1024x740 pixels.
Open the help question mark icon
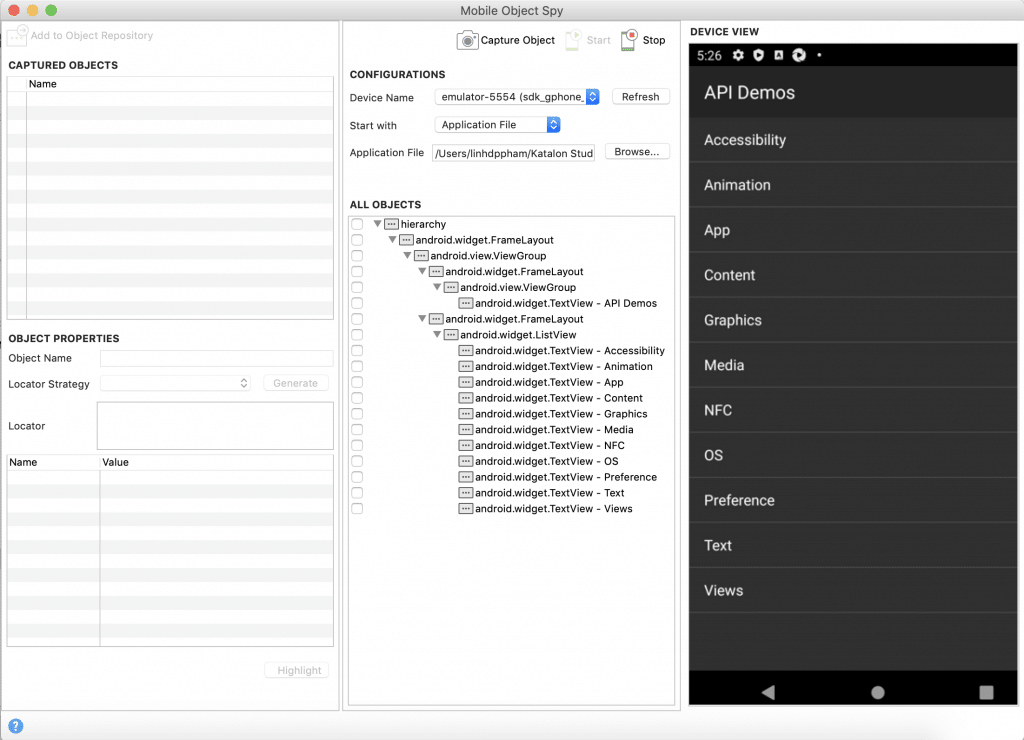pyautogui.click(x=16, y=726)
